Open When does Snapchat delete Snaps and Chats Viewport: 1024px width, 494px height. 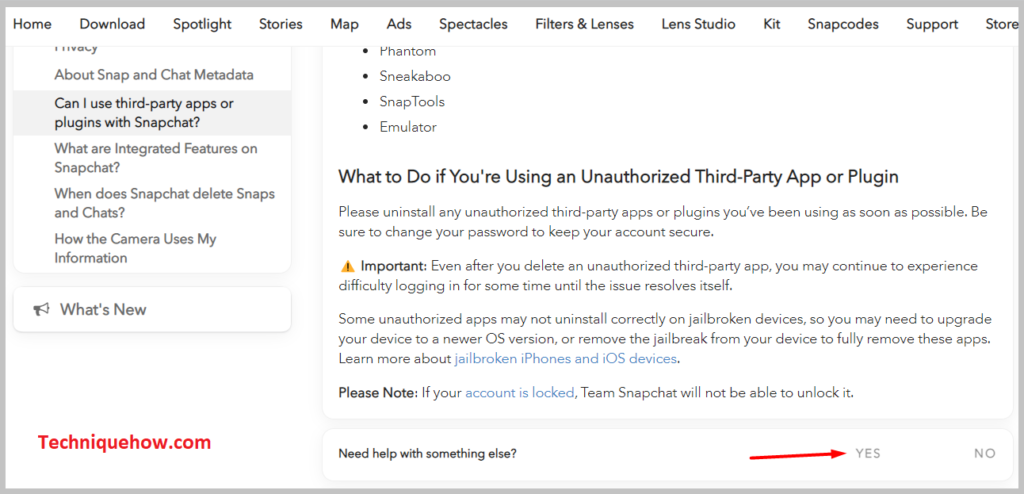coord(165,203)
